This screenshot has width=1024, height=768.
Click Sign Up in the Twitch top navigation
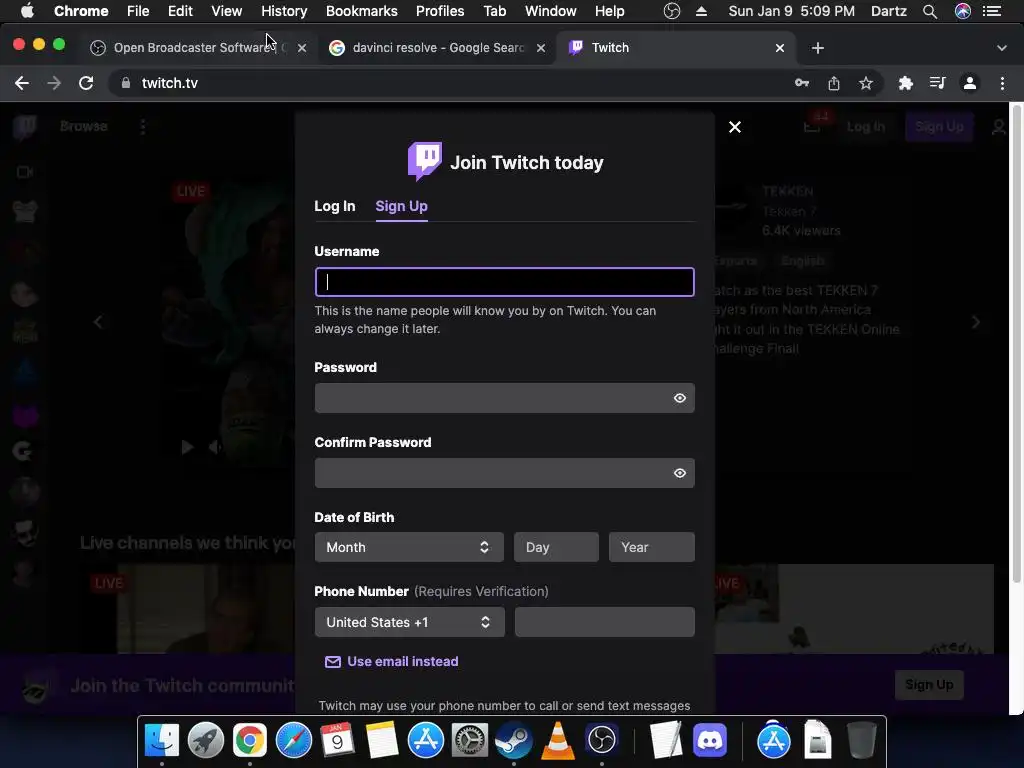(x=939, y=127)
